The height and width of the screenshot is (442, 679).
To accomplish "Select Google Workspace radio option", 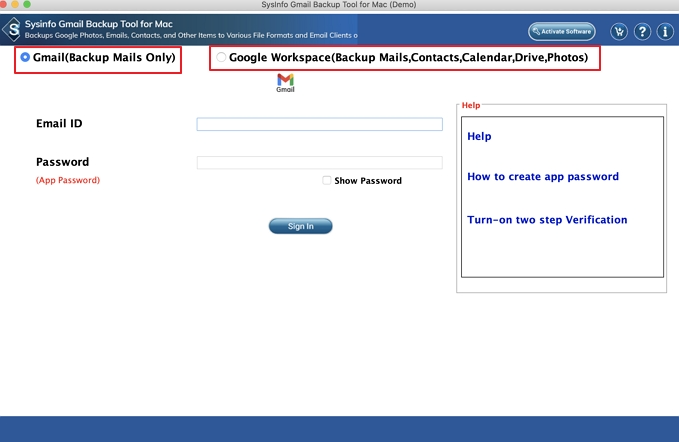I will click(221, 57).
